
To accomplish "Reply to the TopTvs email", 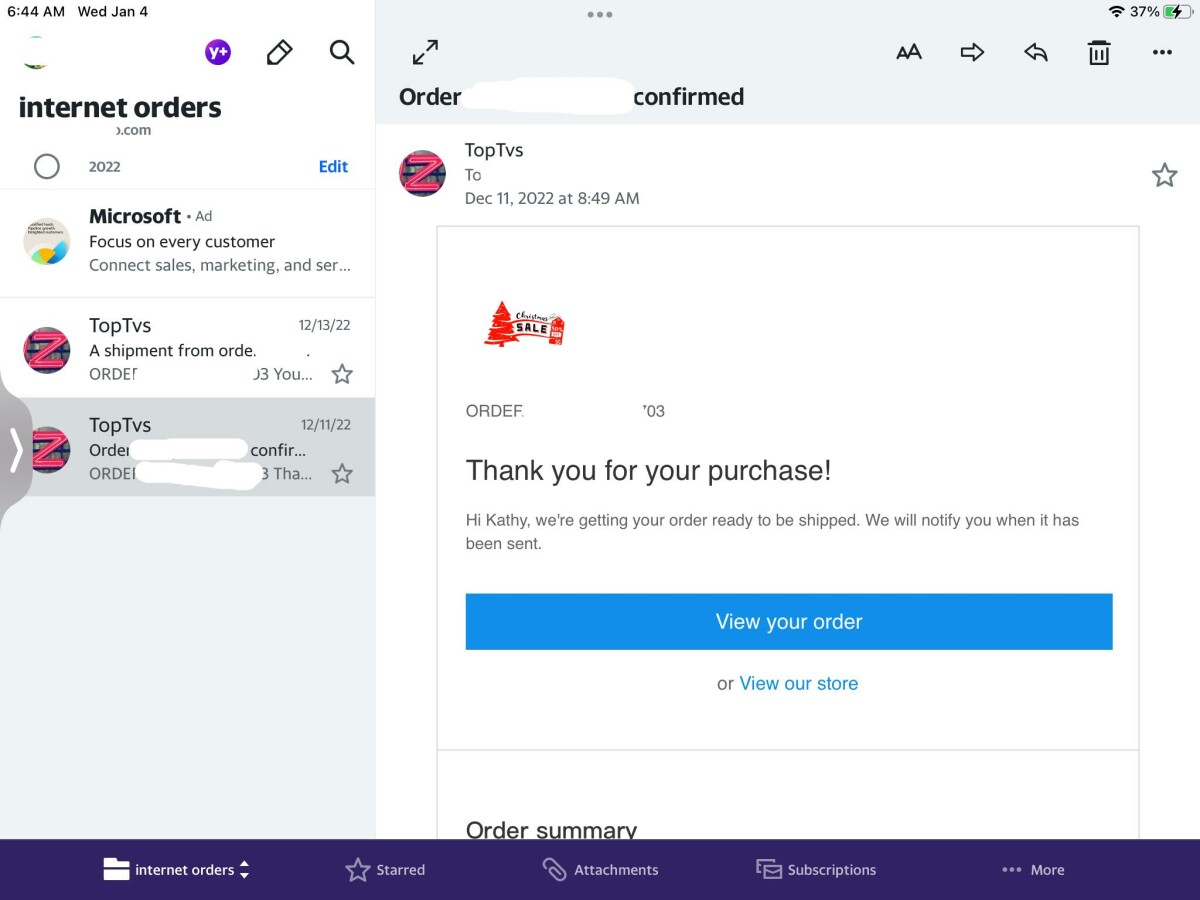I will (1035, 53).
